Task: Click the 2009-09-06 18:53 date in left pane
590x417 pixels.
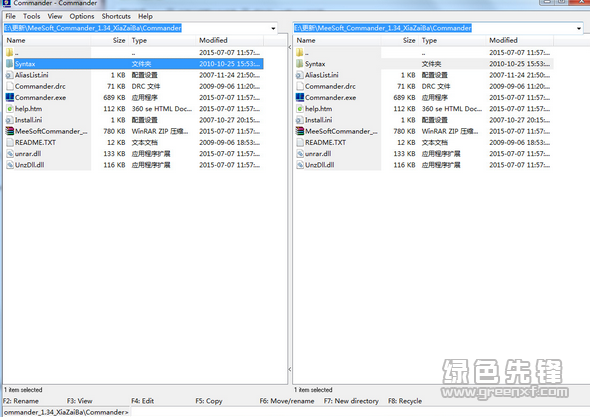Action: (230, 143)
